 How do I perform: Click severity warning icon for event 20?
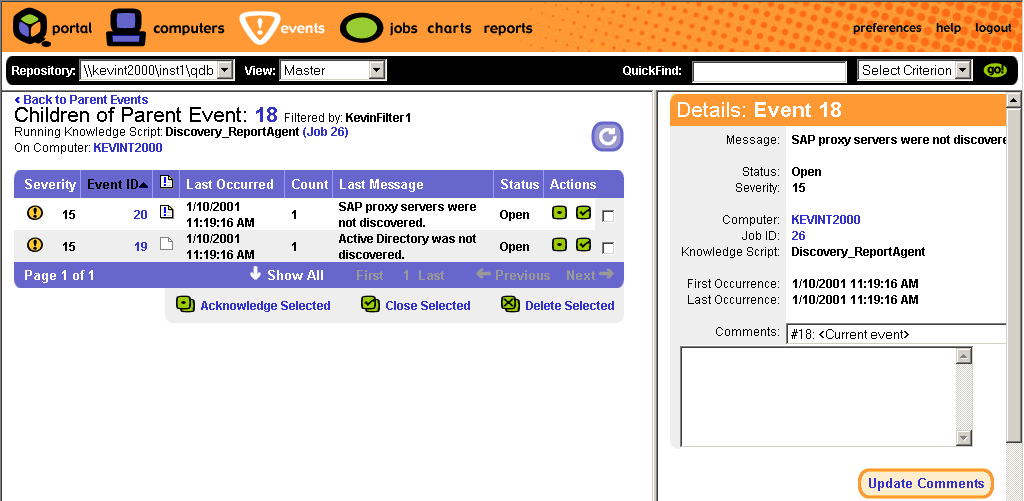pyautogui.click(x=35, y=213)
